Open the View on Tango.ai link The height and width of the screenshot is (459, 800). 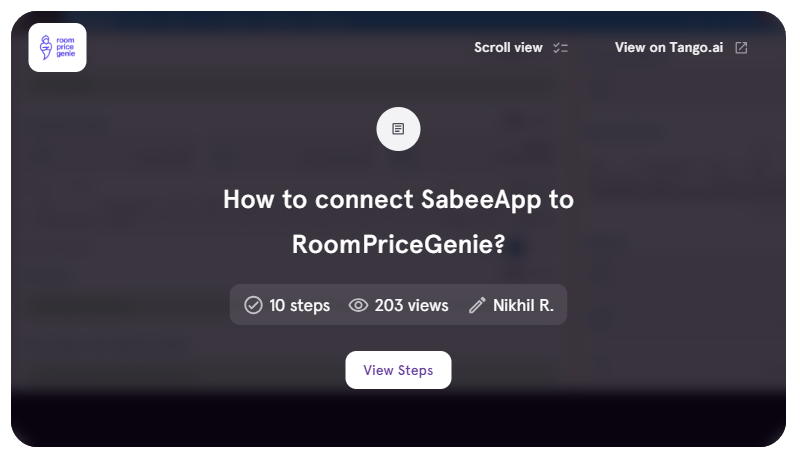(668, 48)
